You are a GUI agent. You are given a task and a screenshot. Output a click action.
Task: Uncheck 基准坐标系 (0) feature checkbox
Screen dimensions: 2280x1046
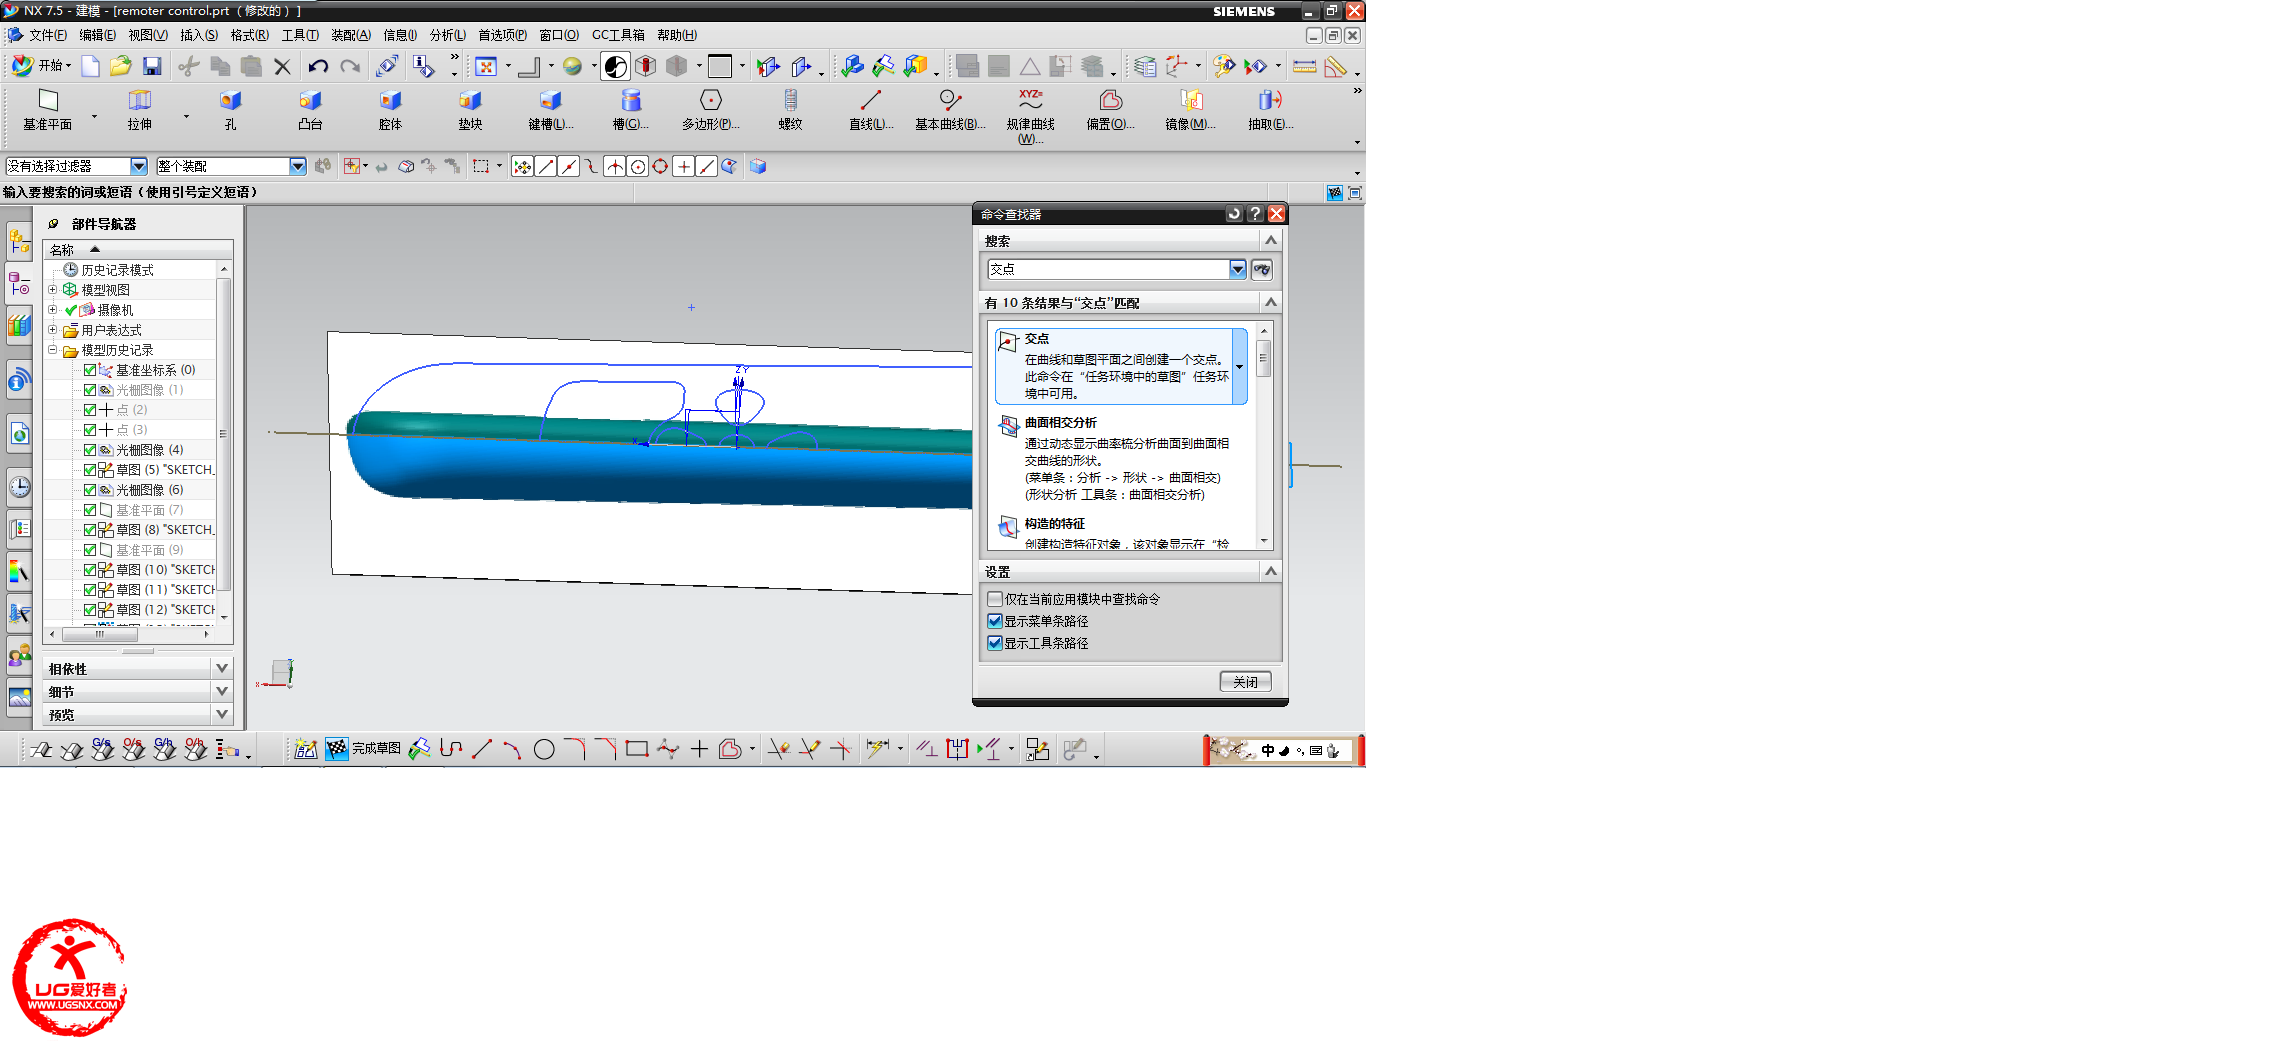click(x=90, y=370)
